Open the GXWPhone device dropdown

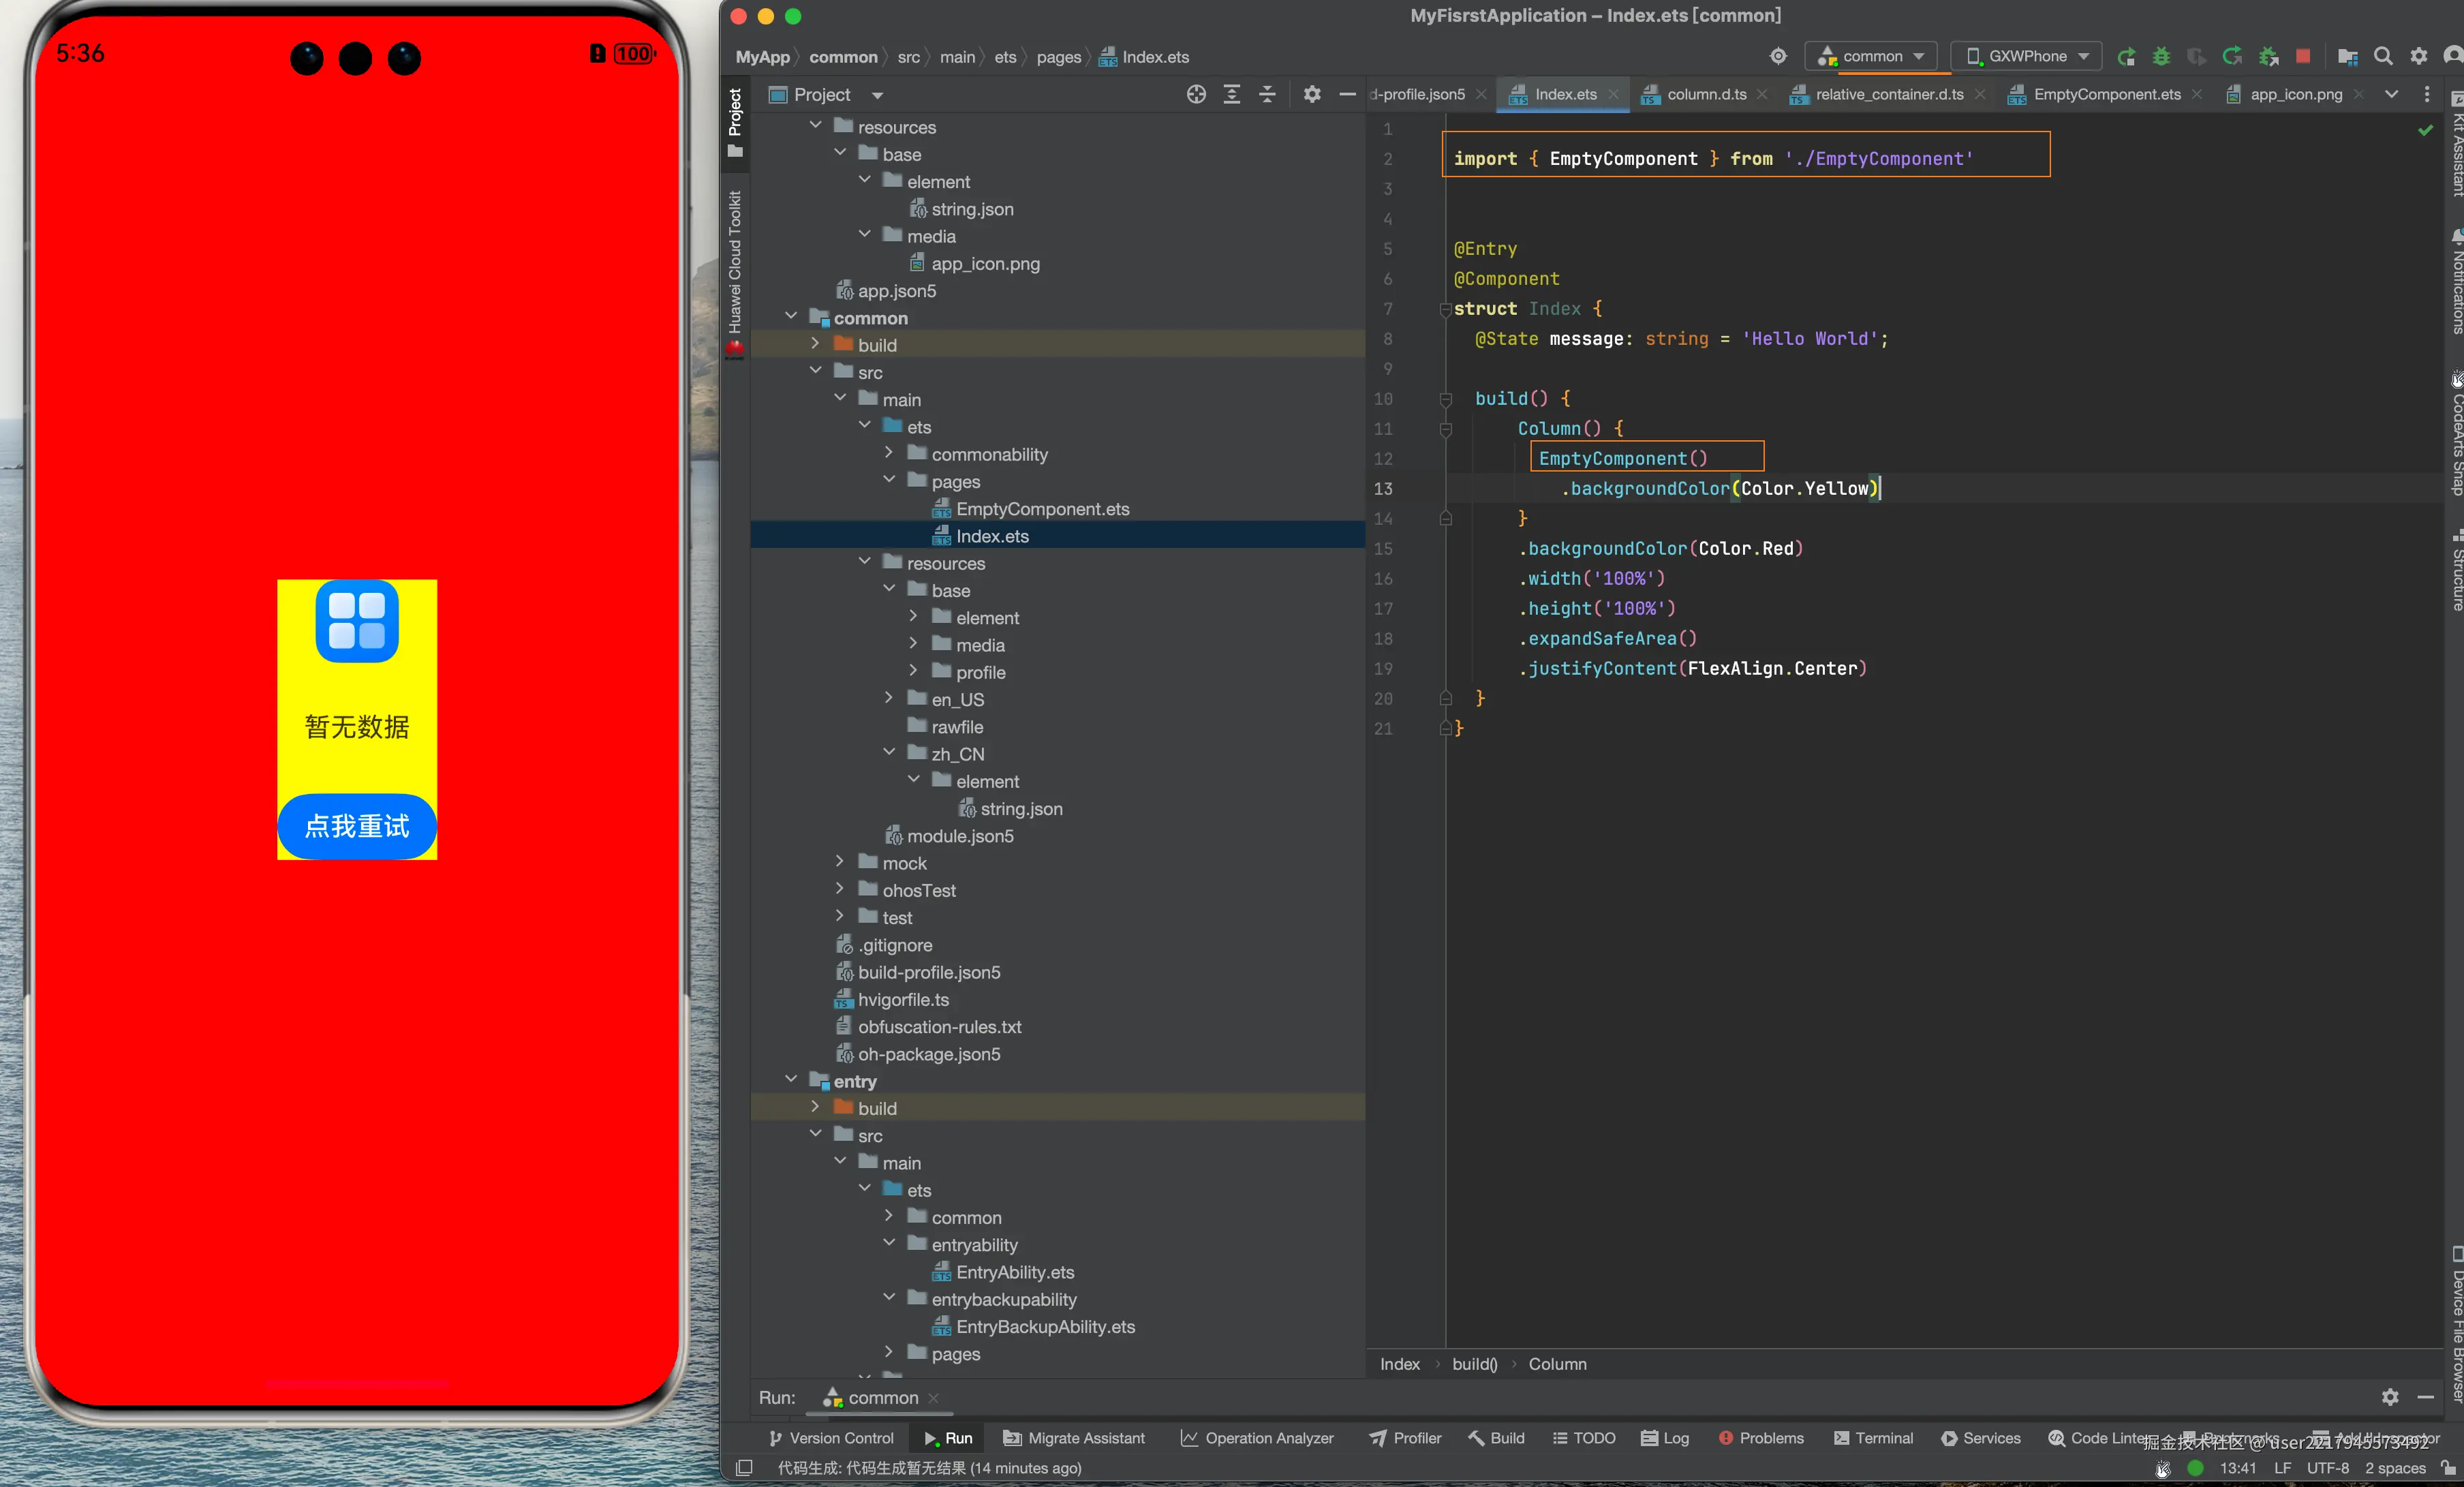[2026, 56]
